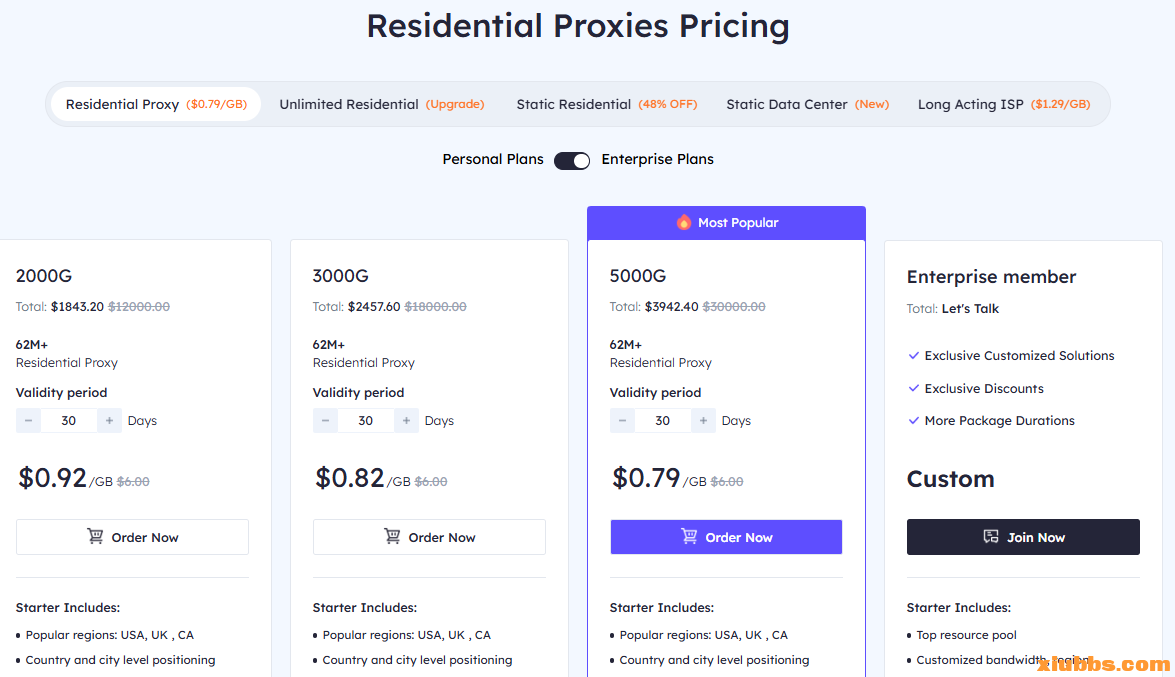Increase validity days for 3000G plan
Viewport: 1175px width, 677px height.
[406, 421]
